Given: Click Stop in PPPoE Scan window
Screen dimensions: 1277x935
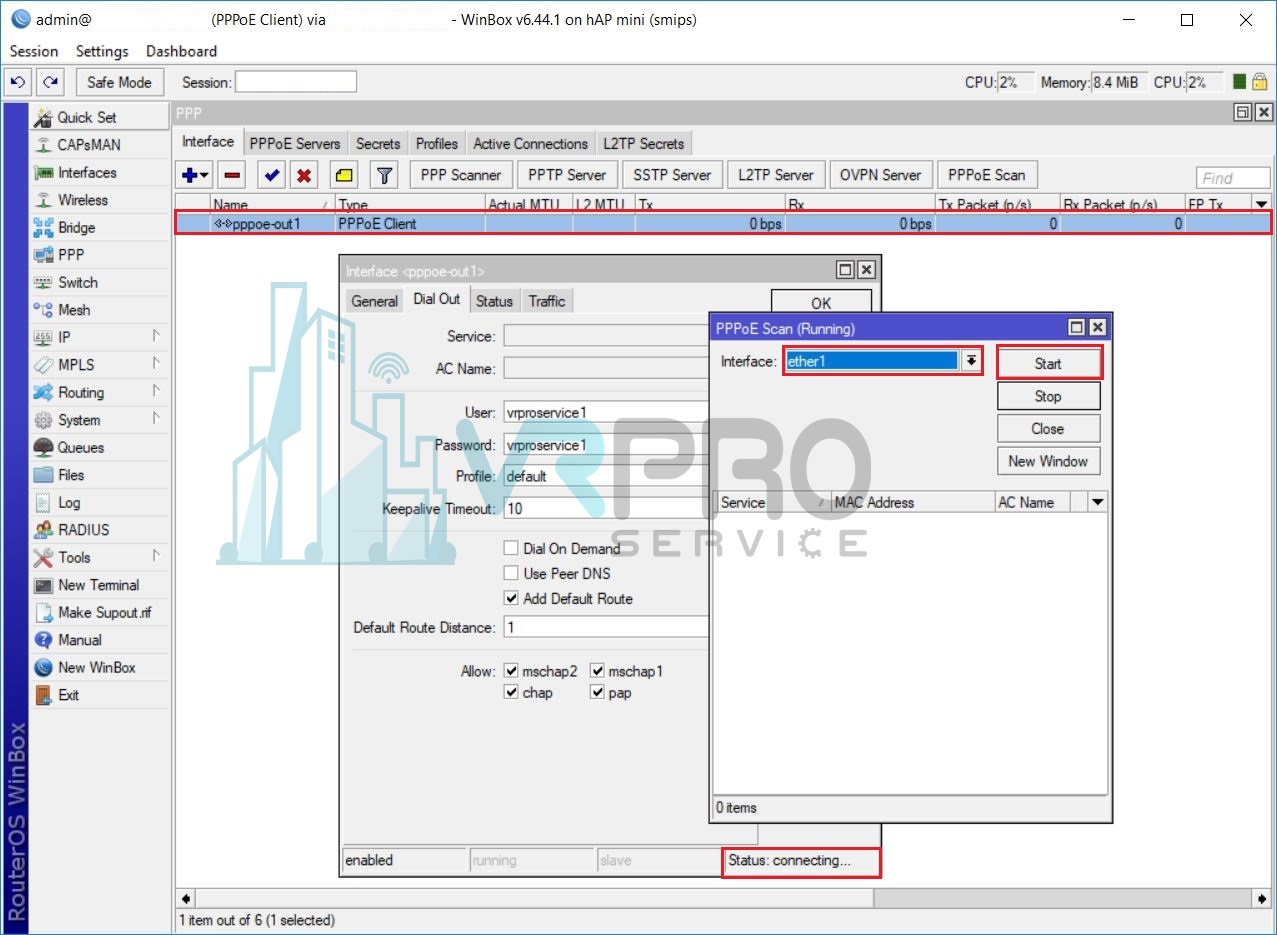Looking at the screenshot, I should pyautogui.click(x=1048, y=396).
